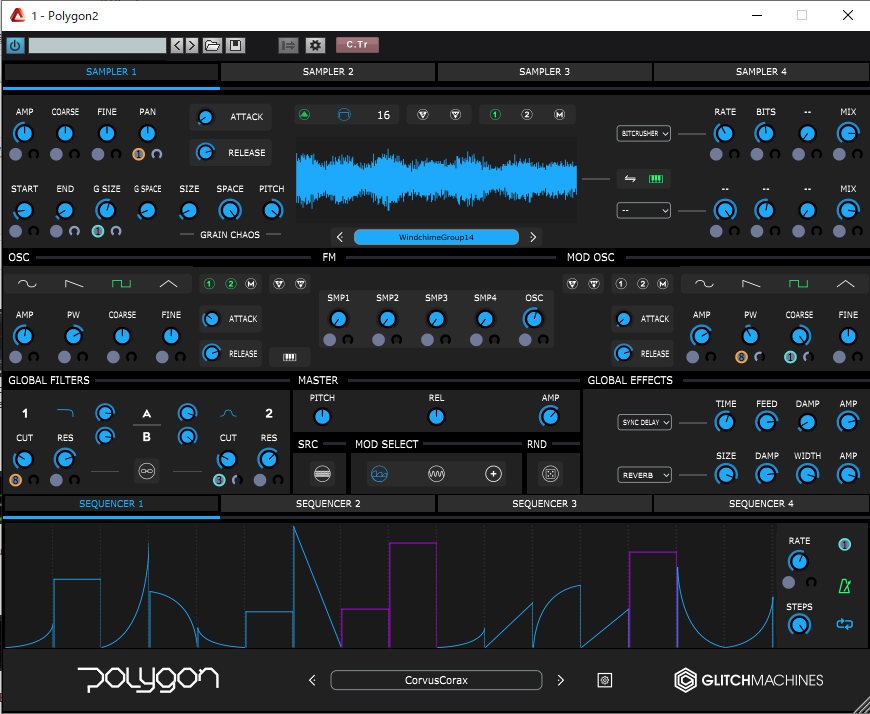
Task: Click the Sampler RELEASE envelope button
Action: coord(230,153)
